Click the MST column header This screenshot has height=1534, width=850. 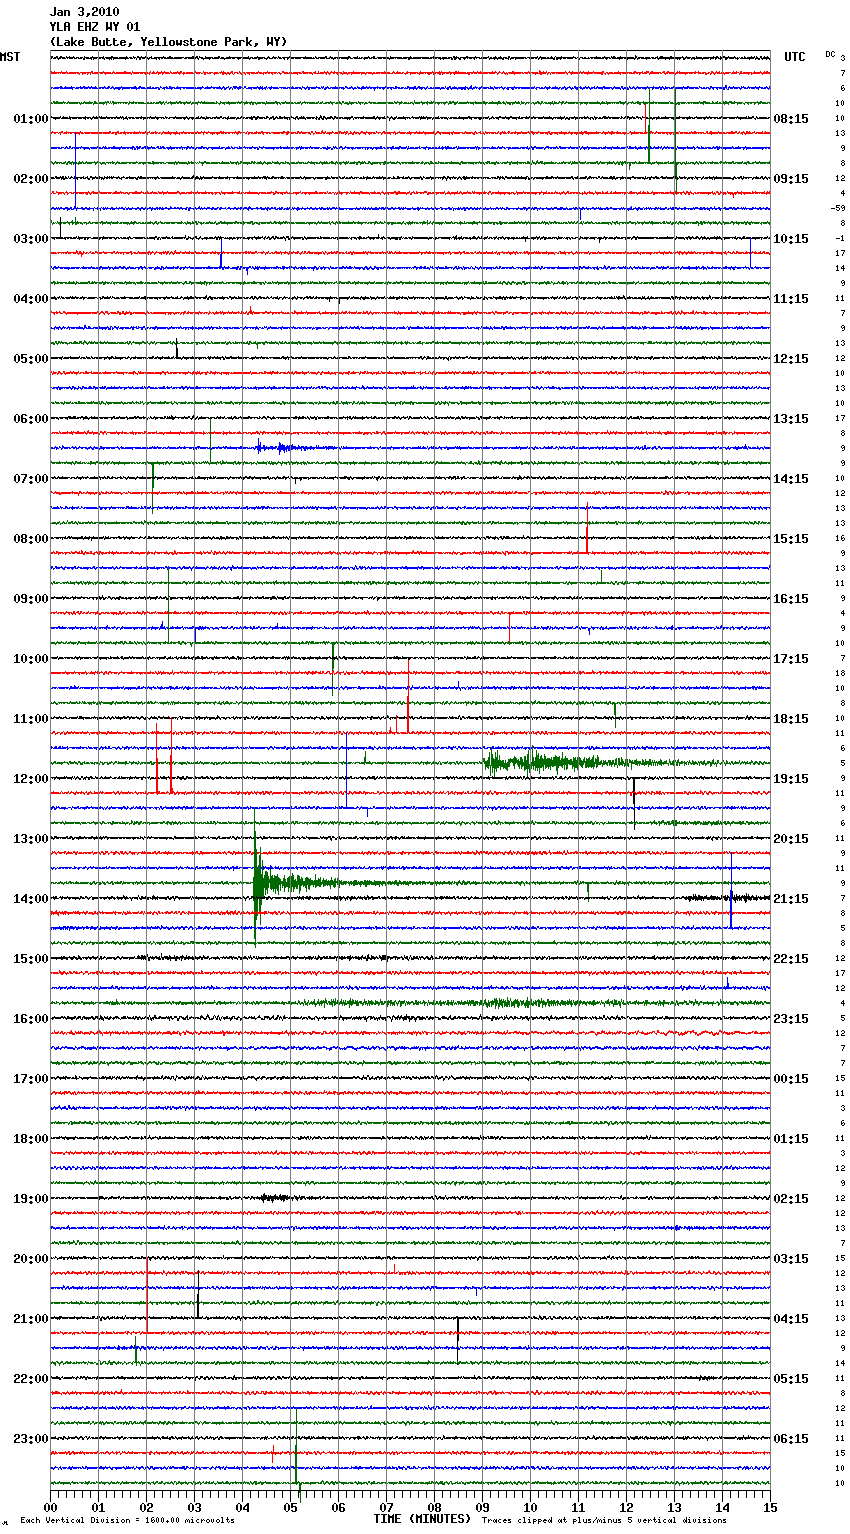10,57
